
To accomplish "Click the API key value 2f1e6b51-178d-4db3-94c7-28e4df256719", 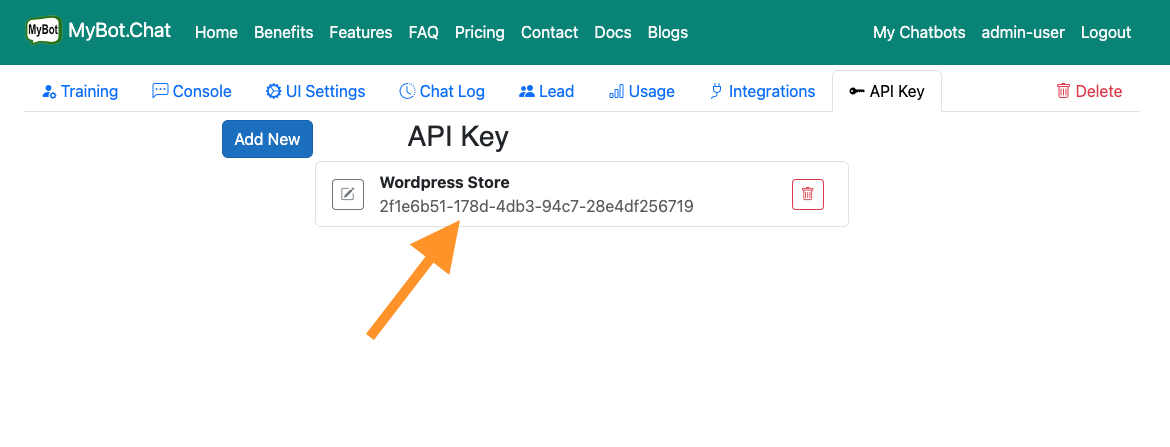I will [x=536, y=206].
